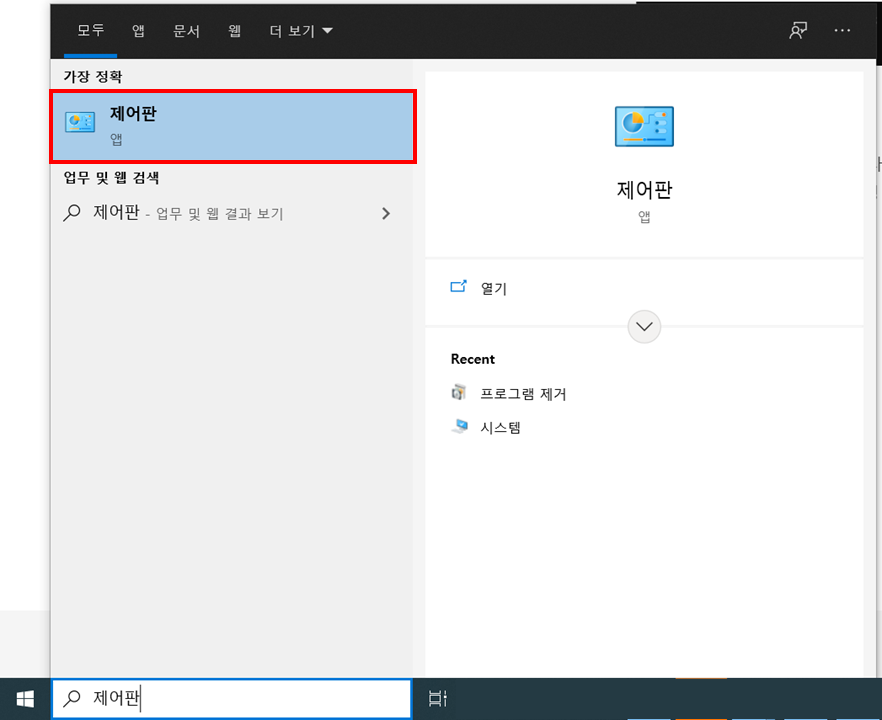Click the 시스템 computer icon

click(460, 426)
